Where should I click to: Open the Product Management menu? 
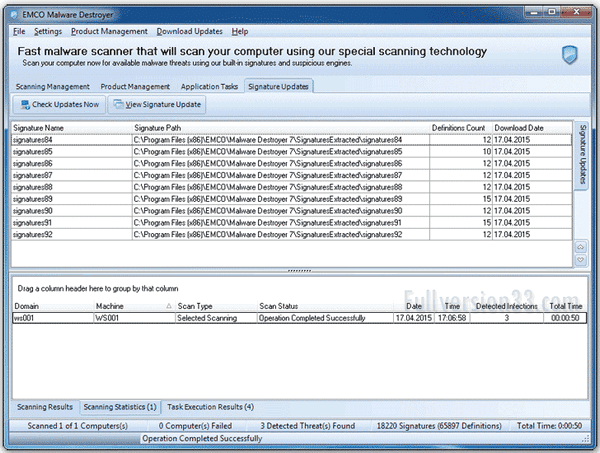click(x=109, y=31)
